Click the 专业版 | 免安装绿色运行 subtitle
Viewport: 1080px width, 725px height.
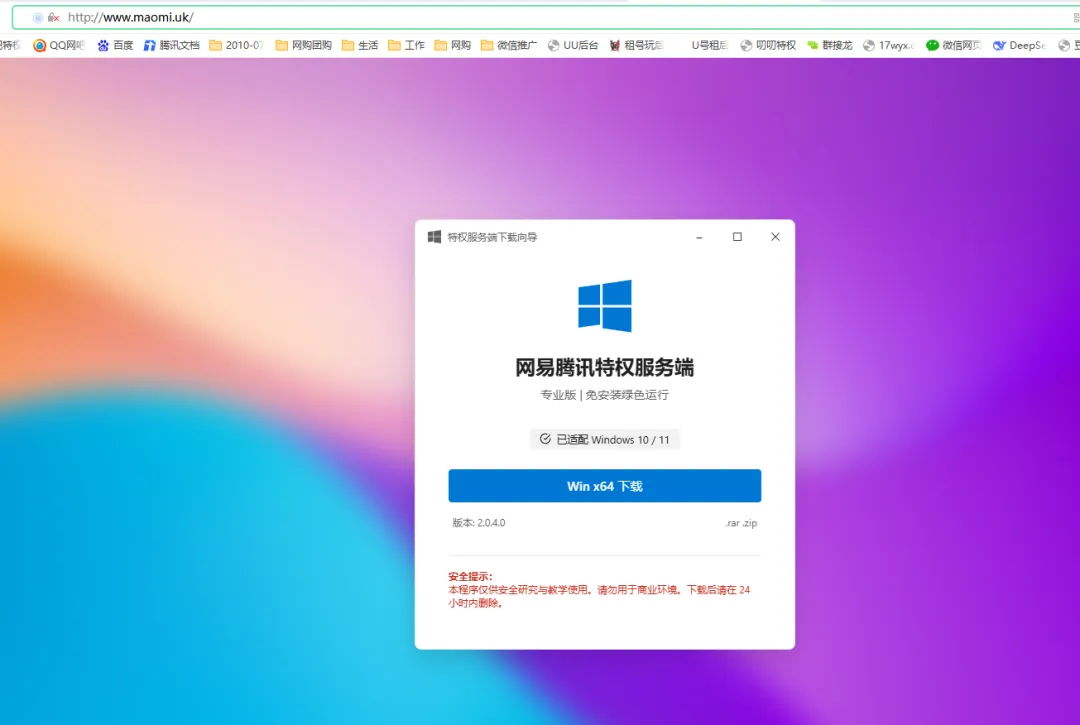(604, 395)
